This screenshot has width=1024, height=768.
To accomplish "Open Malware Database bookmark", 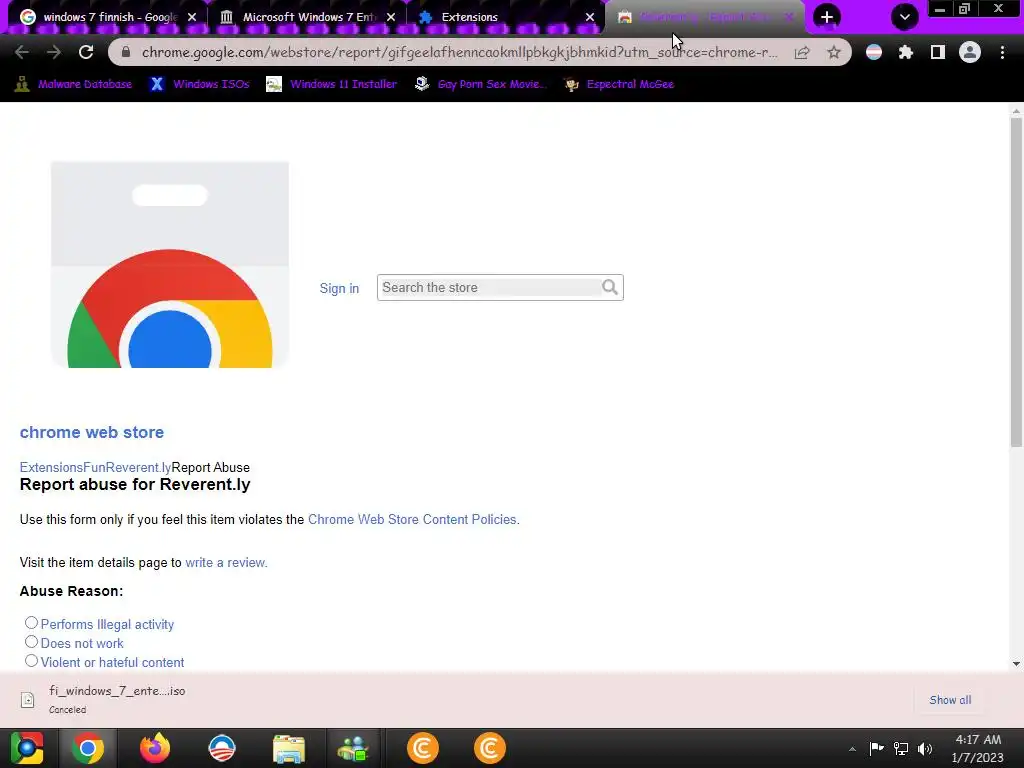I will point(73,84).
